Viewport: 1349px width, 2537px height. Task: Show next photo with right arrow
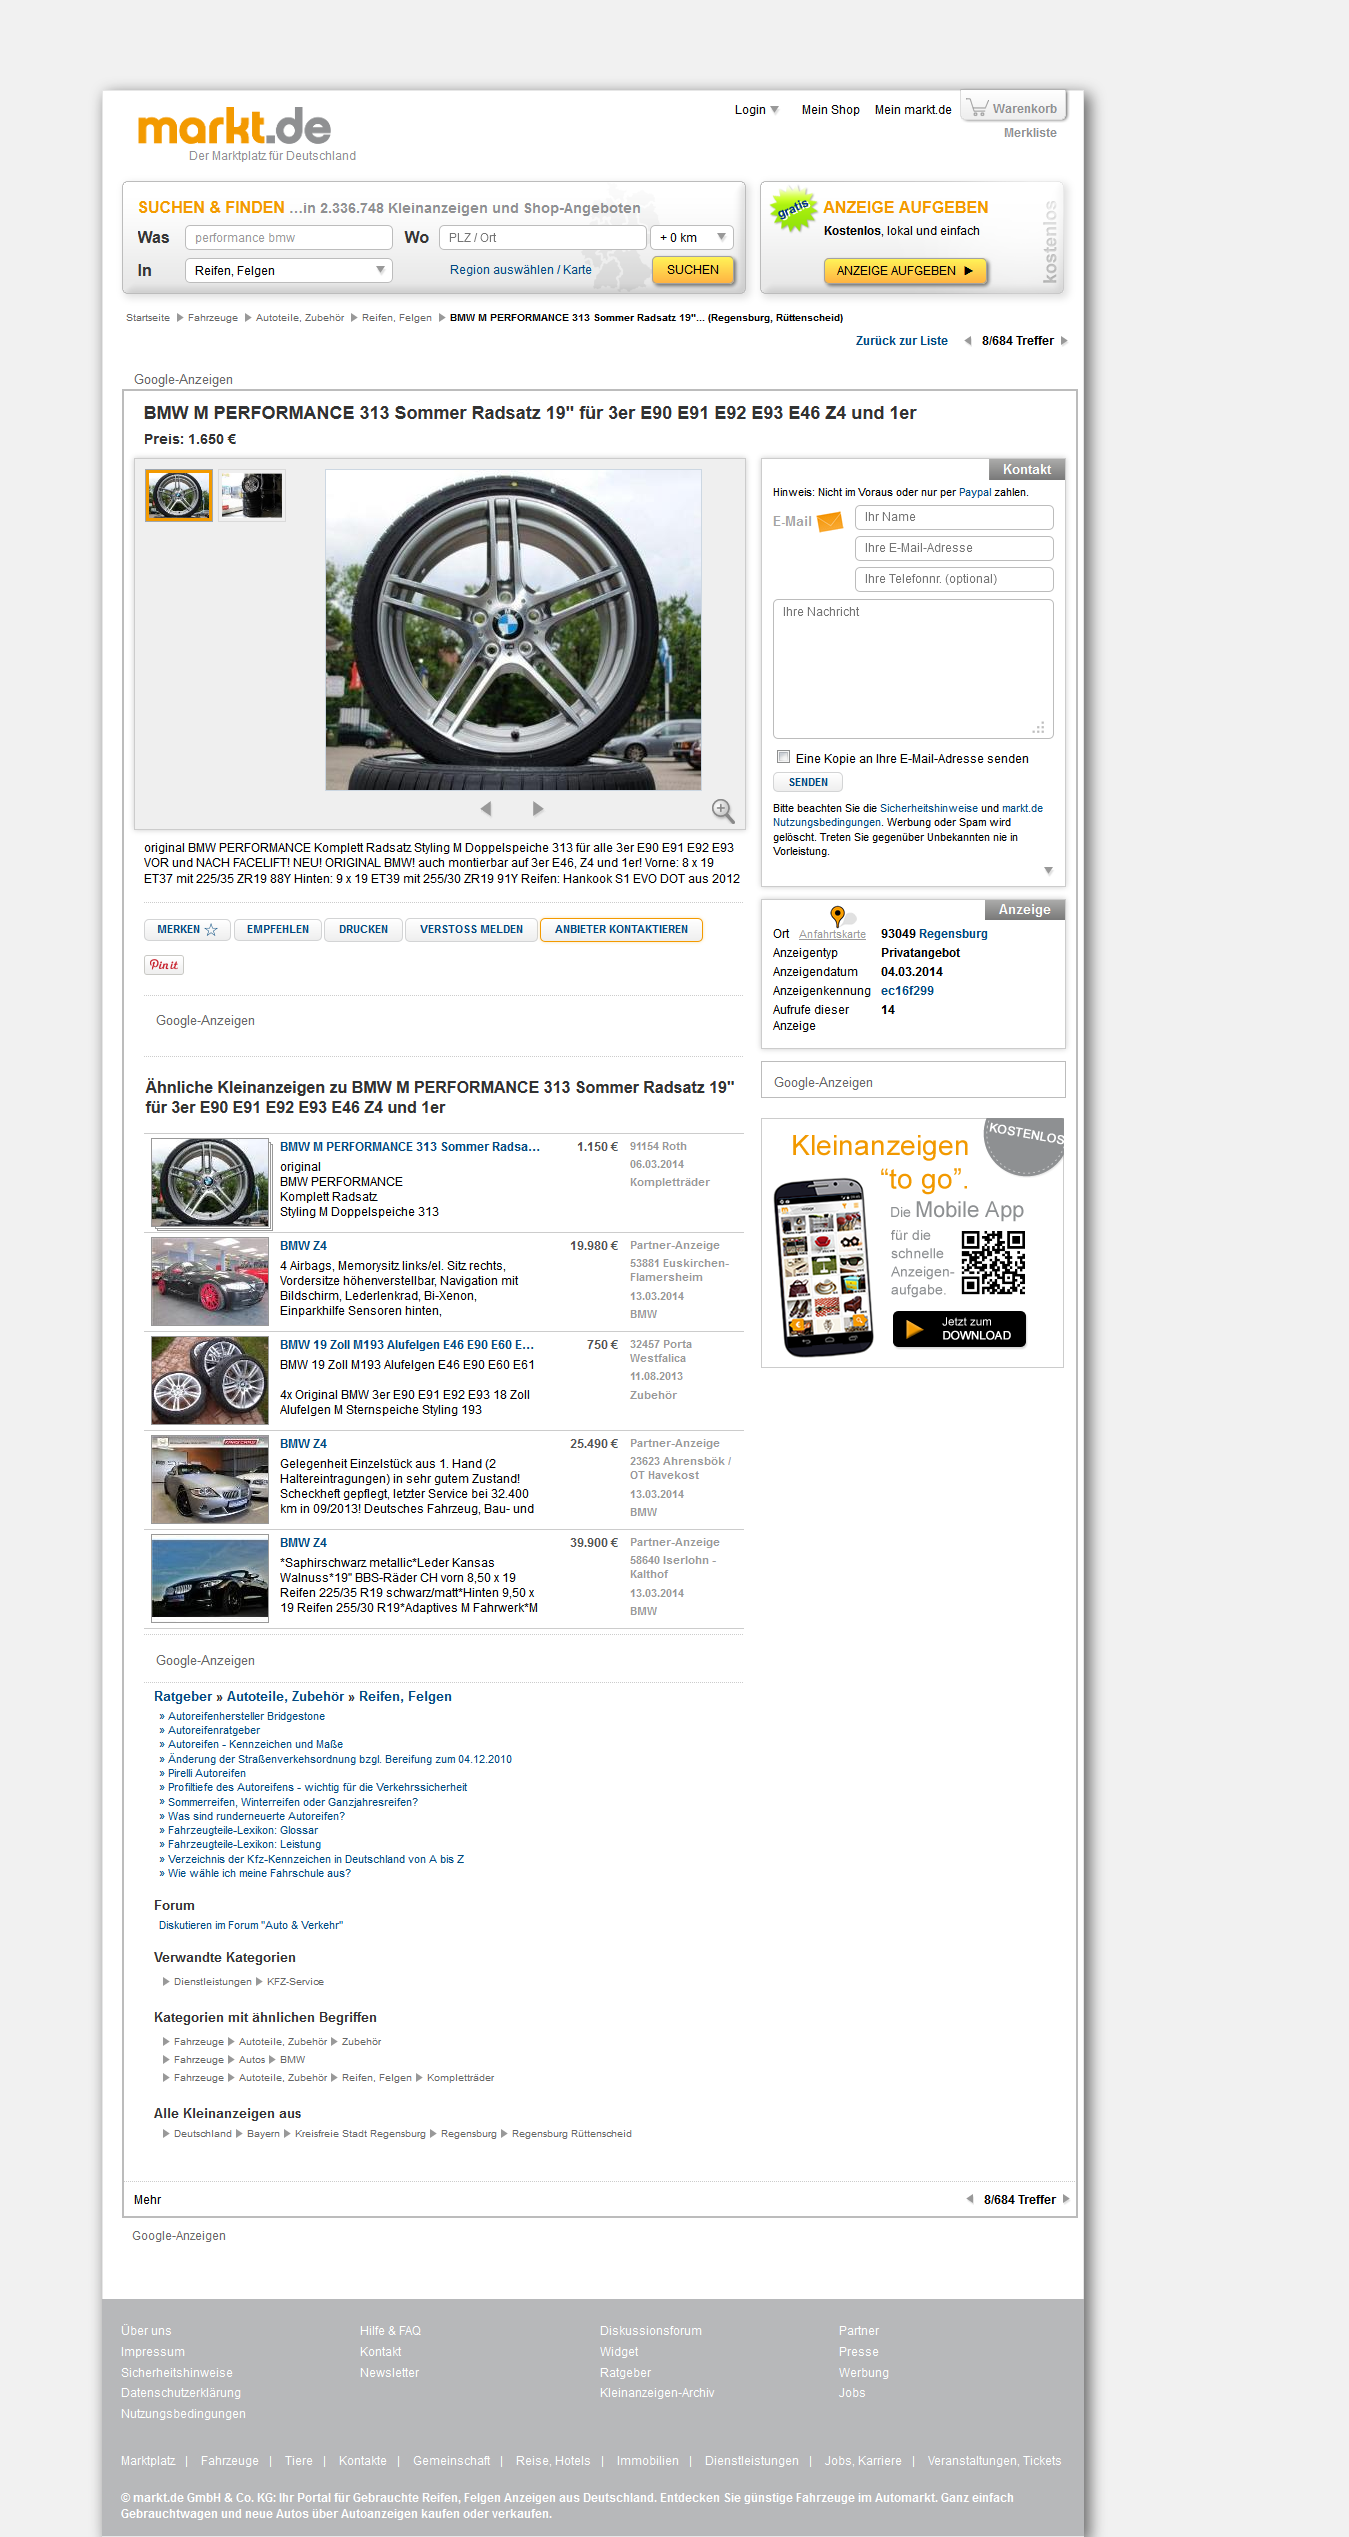[538, 808]
